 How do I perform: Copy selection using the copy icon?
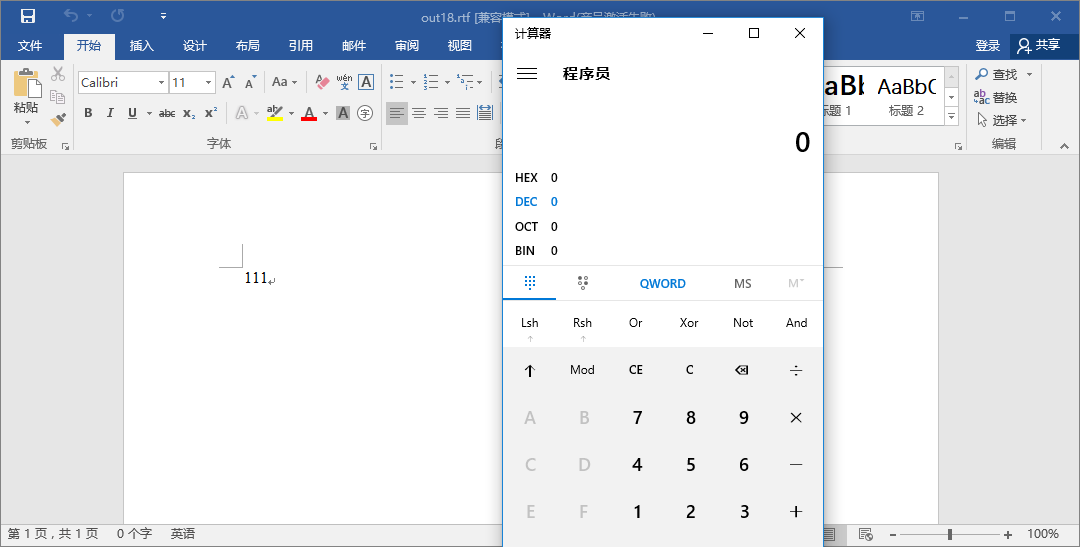tap(58, 96)
